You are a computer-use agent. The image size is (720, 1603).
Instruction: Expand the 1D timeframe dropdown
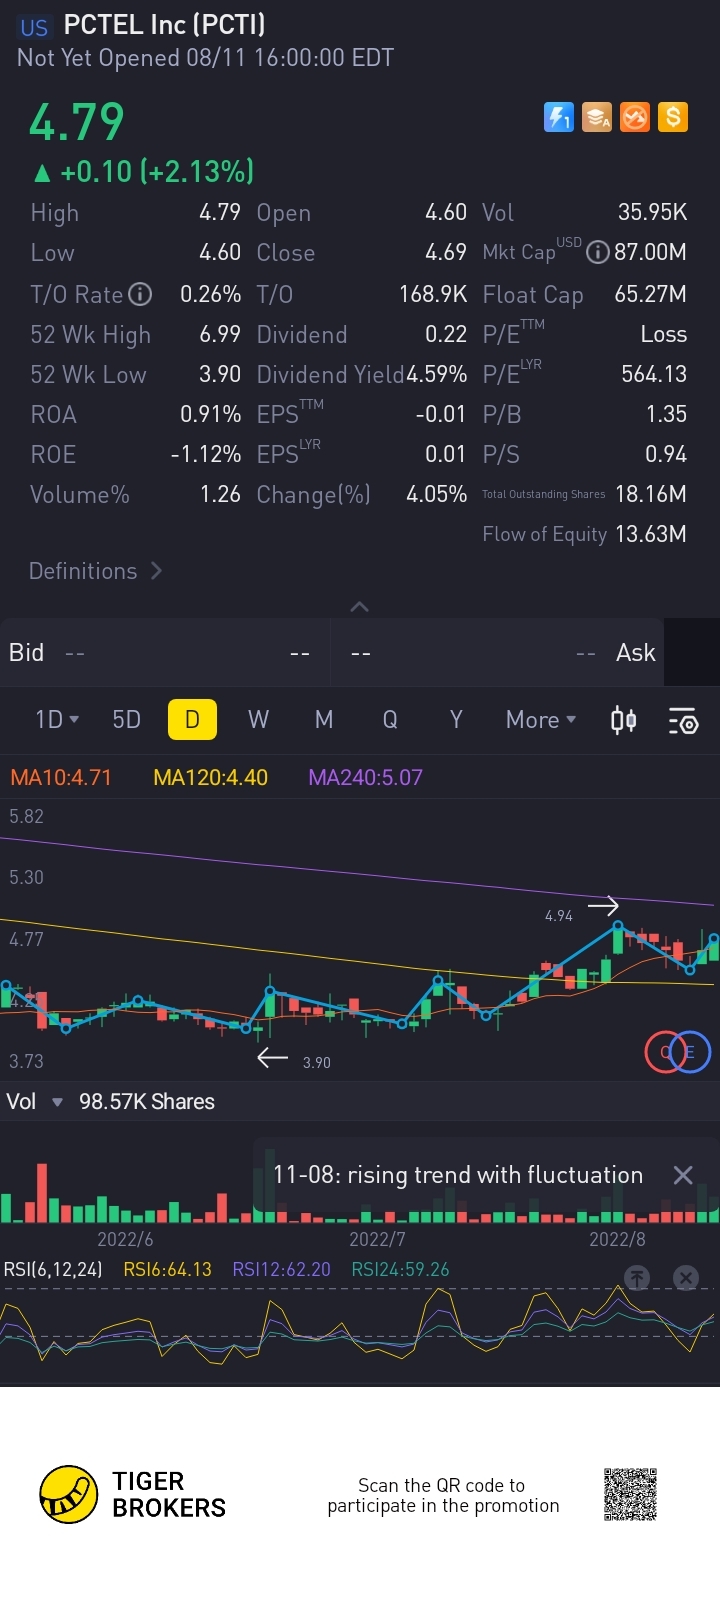[57, 720]
